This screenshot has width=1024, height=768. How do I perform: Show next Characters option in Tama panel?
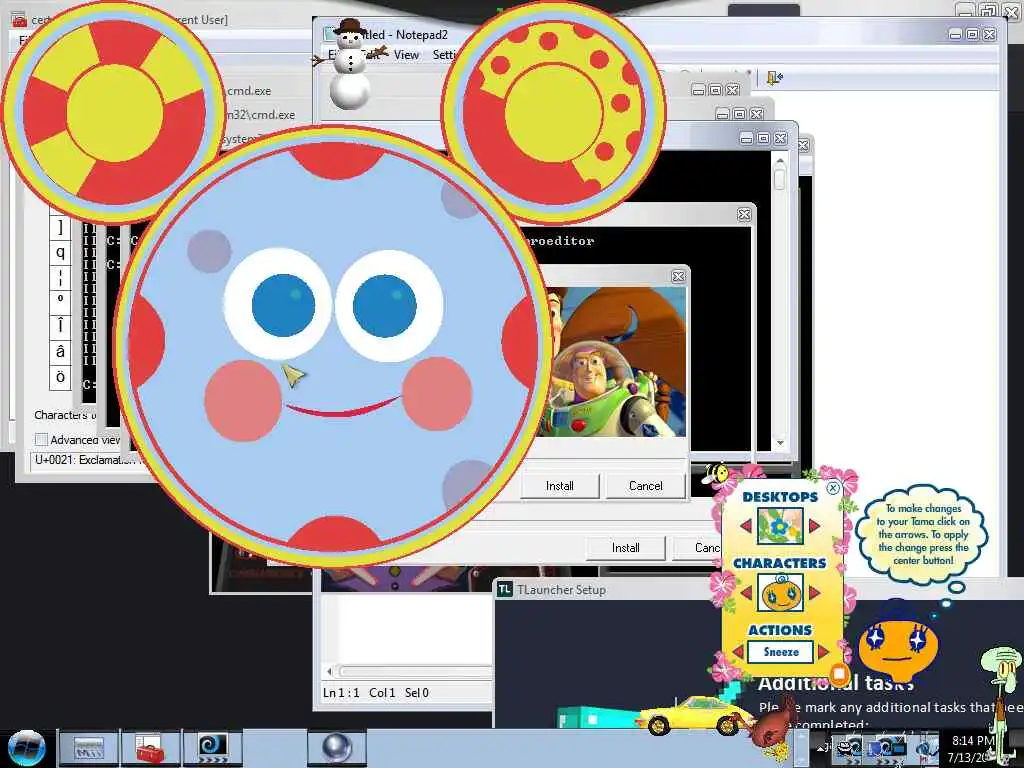tap(814, 592)
